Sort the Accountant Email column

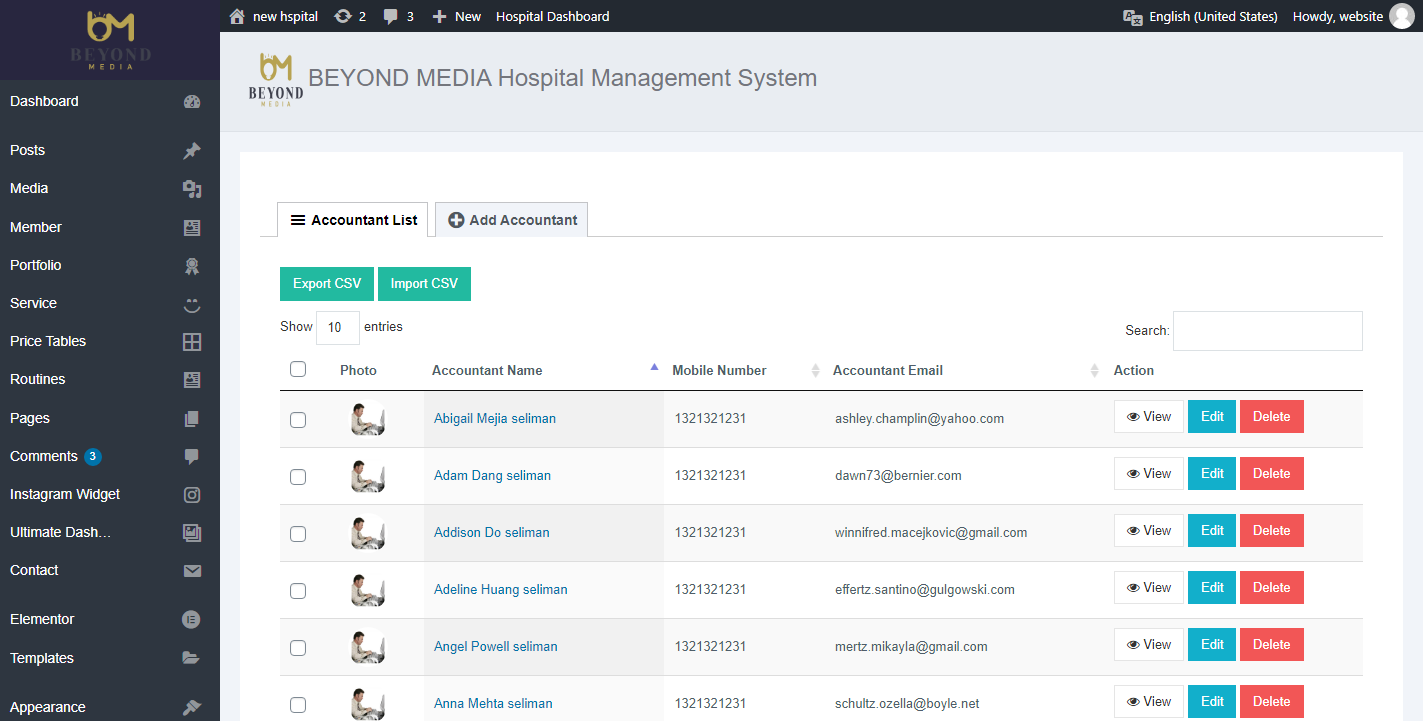[x=1094, y=371]
